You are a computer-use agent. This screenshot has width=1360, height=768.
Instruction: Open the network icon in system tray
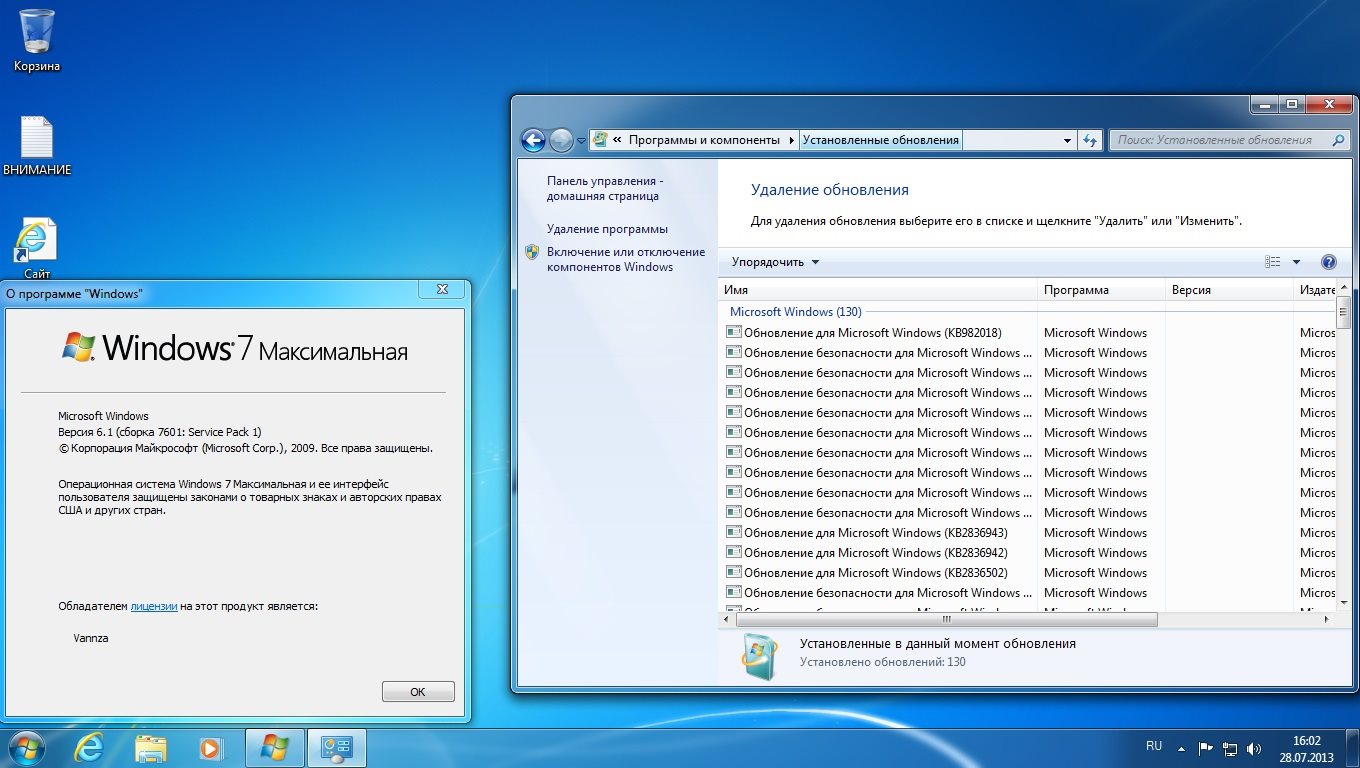tap(1230, 748)
